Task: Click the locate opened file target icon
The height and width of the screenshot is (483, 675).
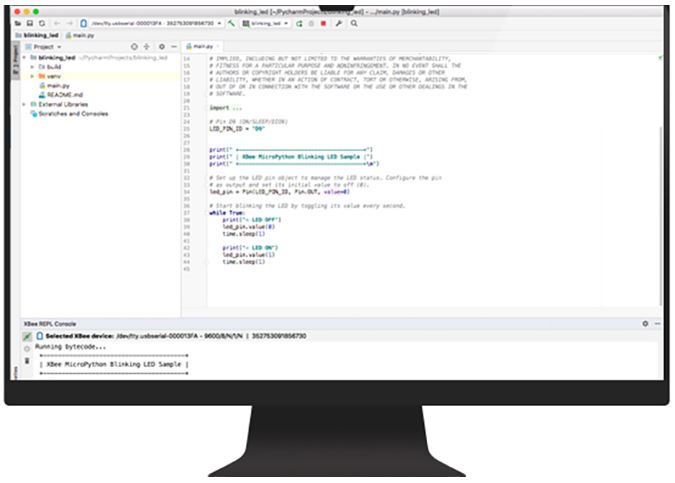Action: [134, 46]
